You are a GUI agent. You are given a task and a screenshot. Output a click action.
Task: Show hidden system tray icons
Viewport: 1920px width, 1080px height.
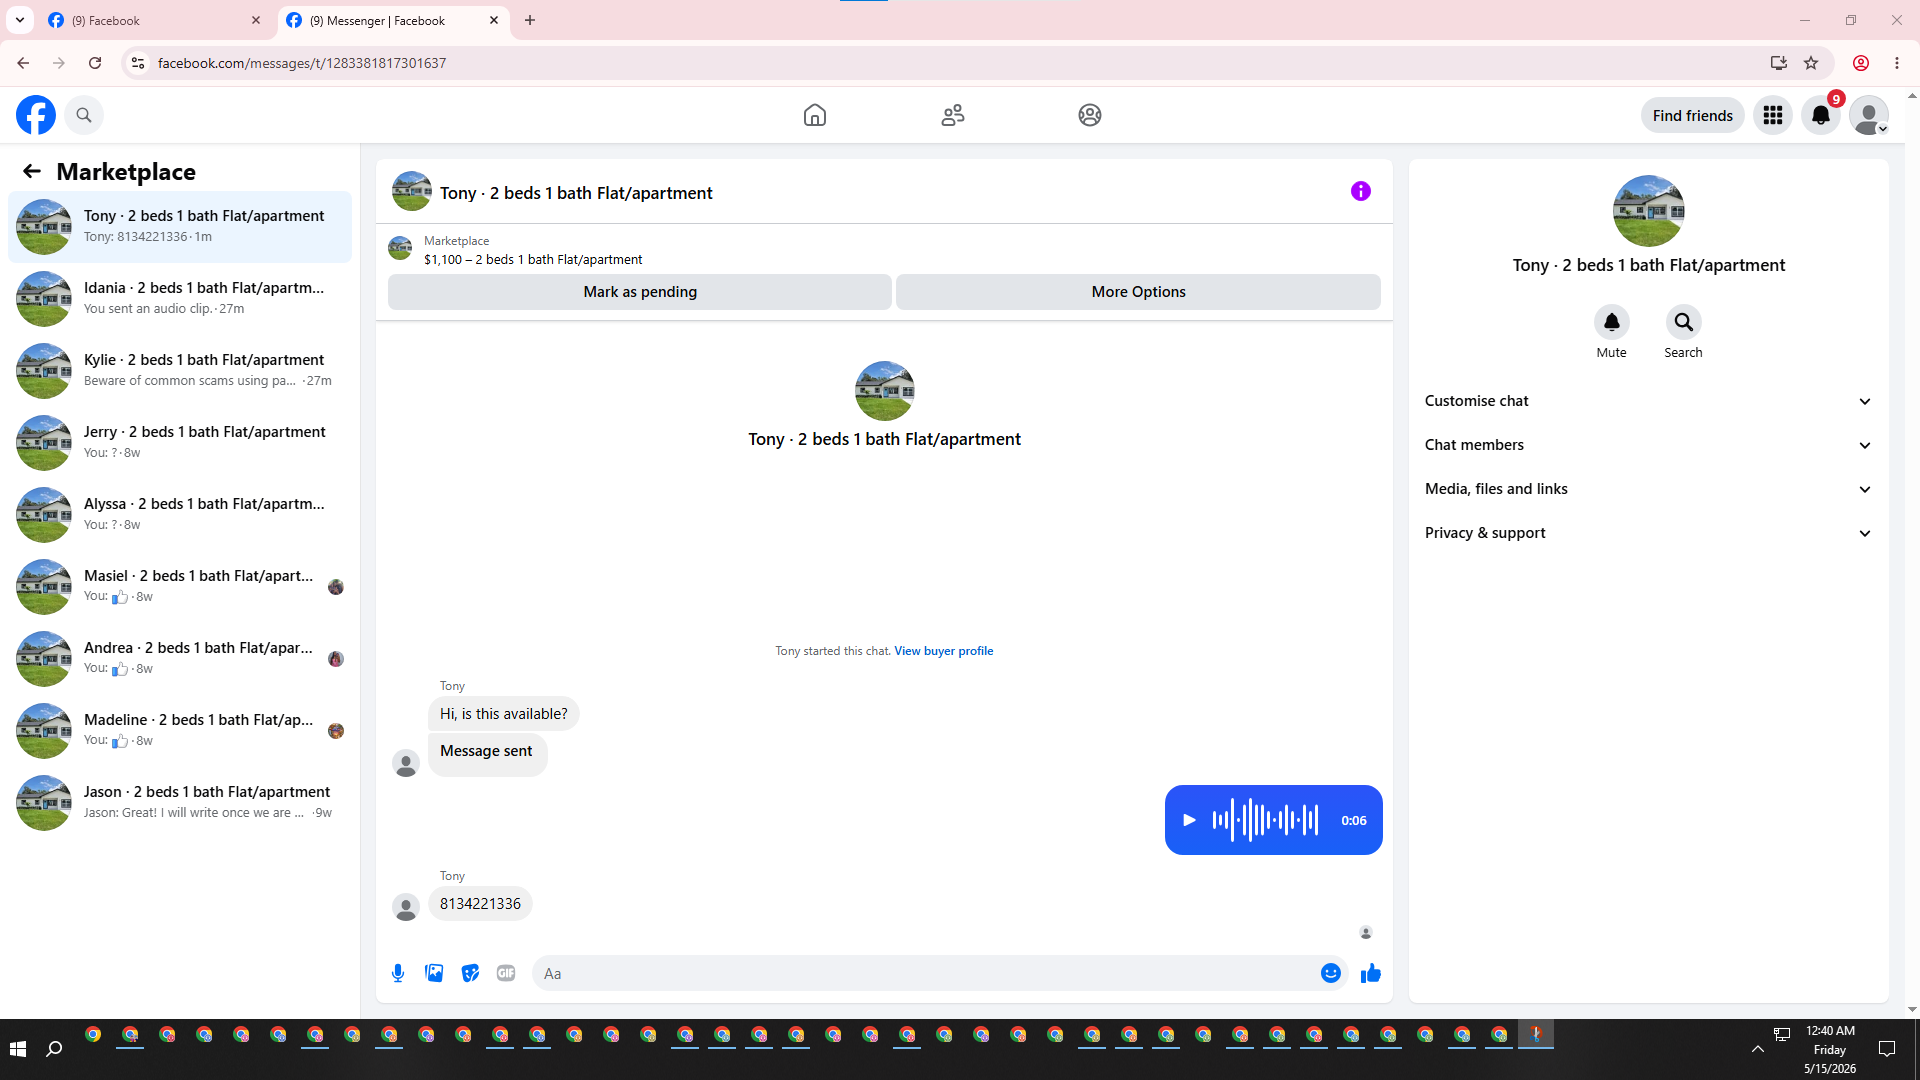click(1757, 1049)
